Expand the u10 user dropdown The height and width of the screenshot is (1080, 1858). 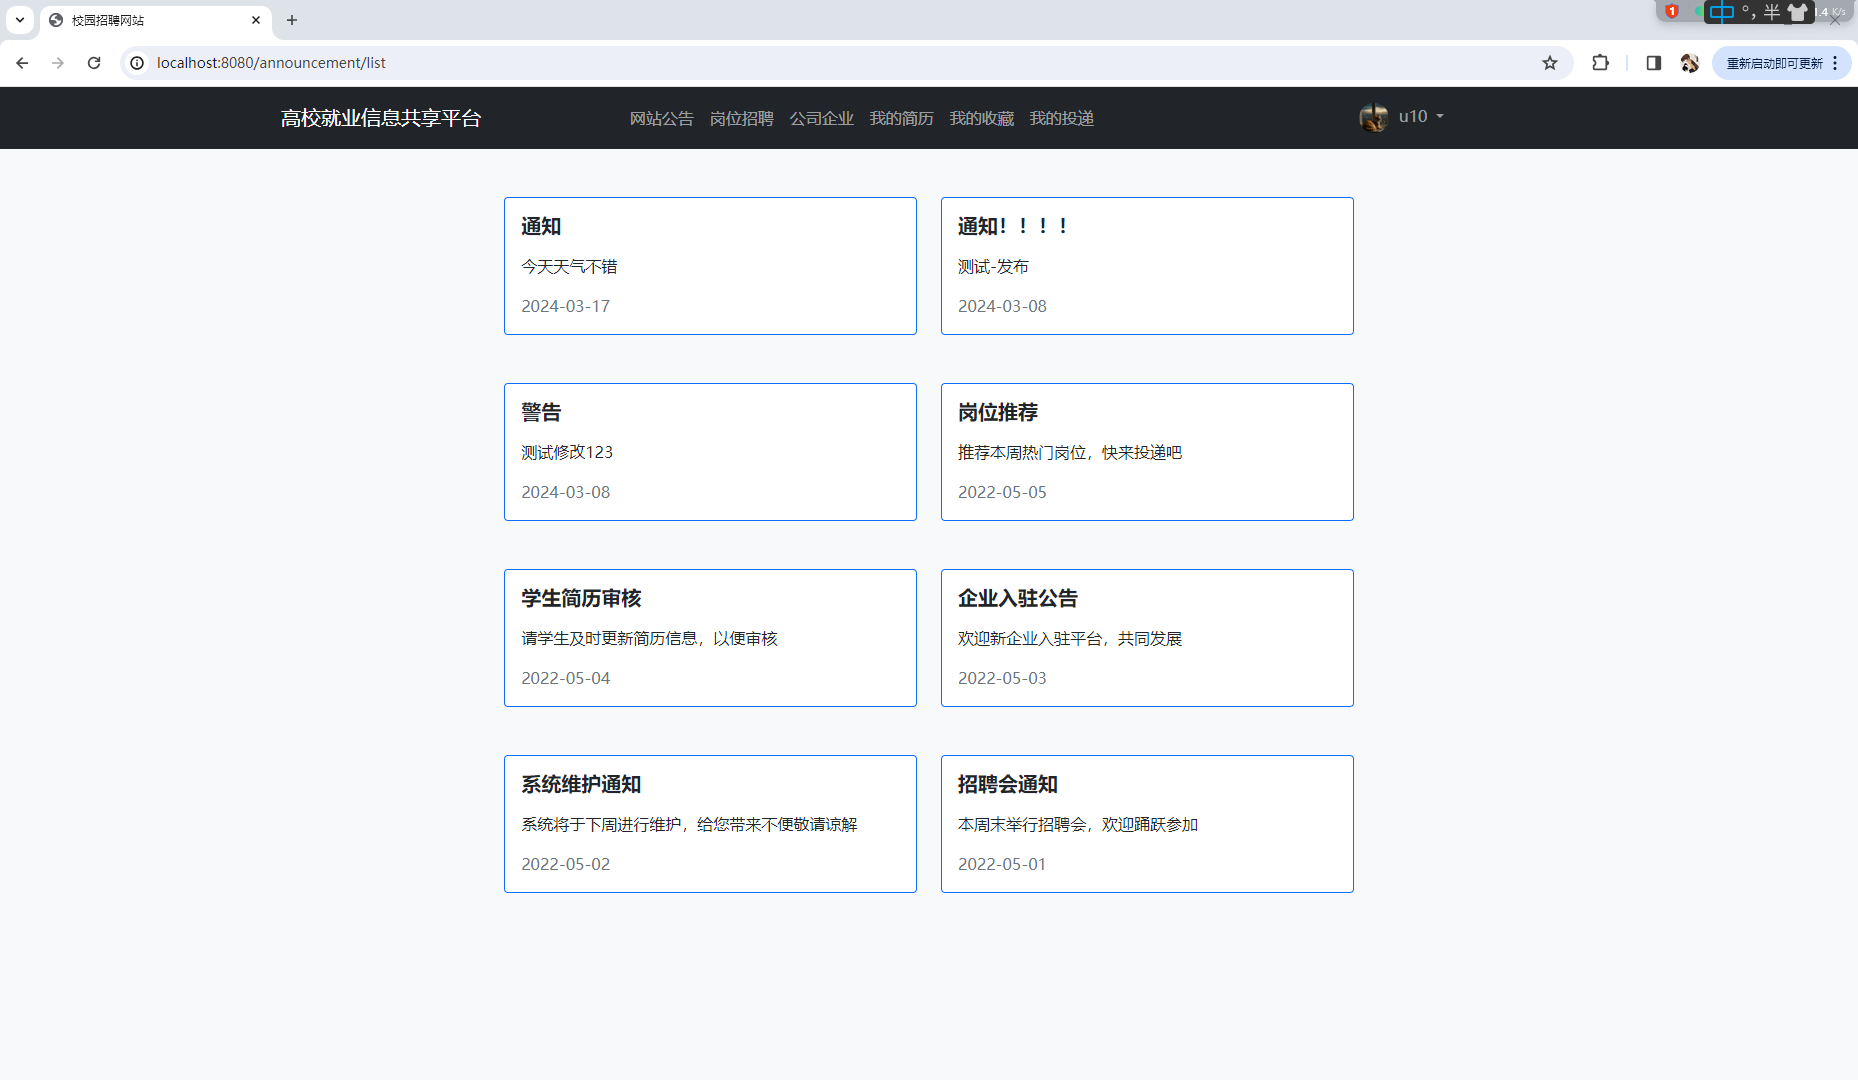pos(1421,117)
